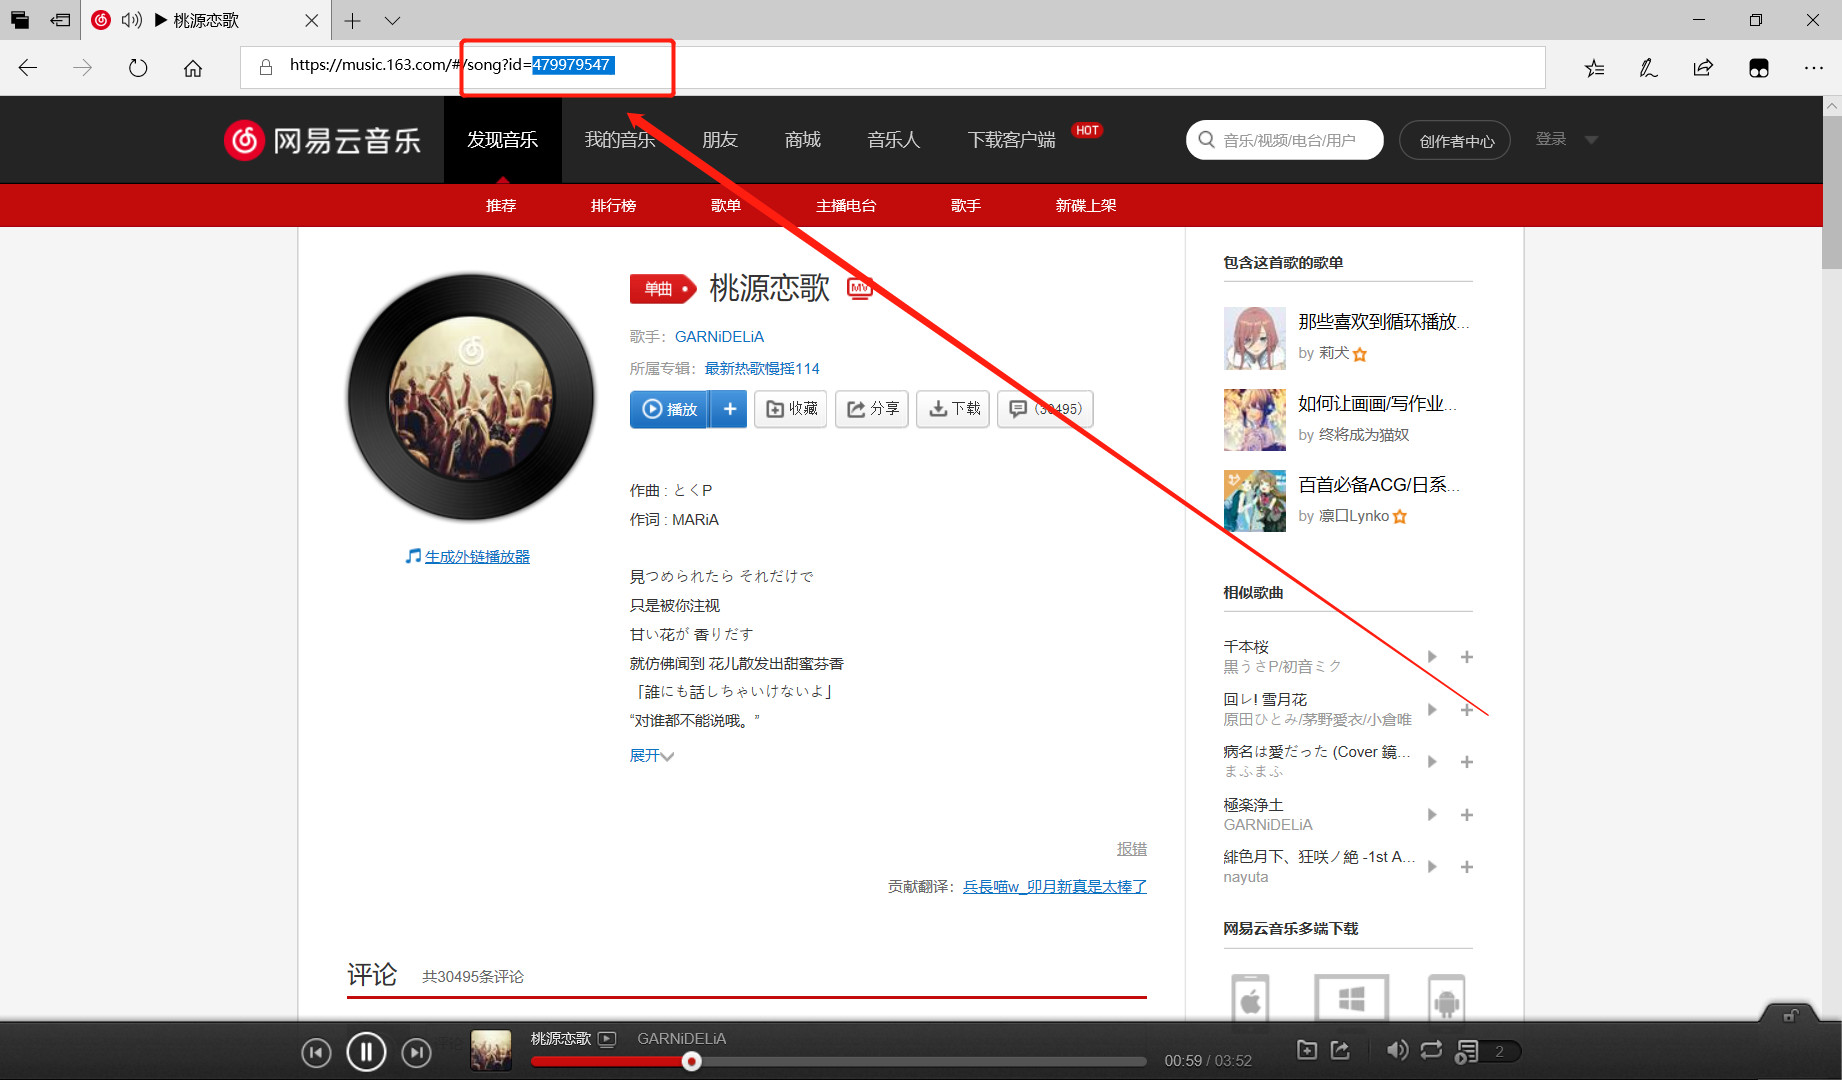Add page to browser favorites
The width and height of the screenshot is (1842, 1080).
click(x=1595, y=68)
